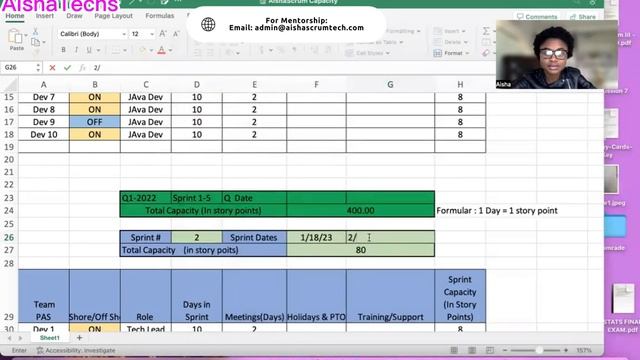The height and width of the screenshot is (360, 640).
Task: Open the font color dropdown arrow
Action: [x=170, y=51]
